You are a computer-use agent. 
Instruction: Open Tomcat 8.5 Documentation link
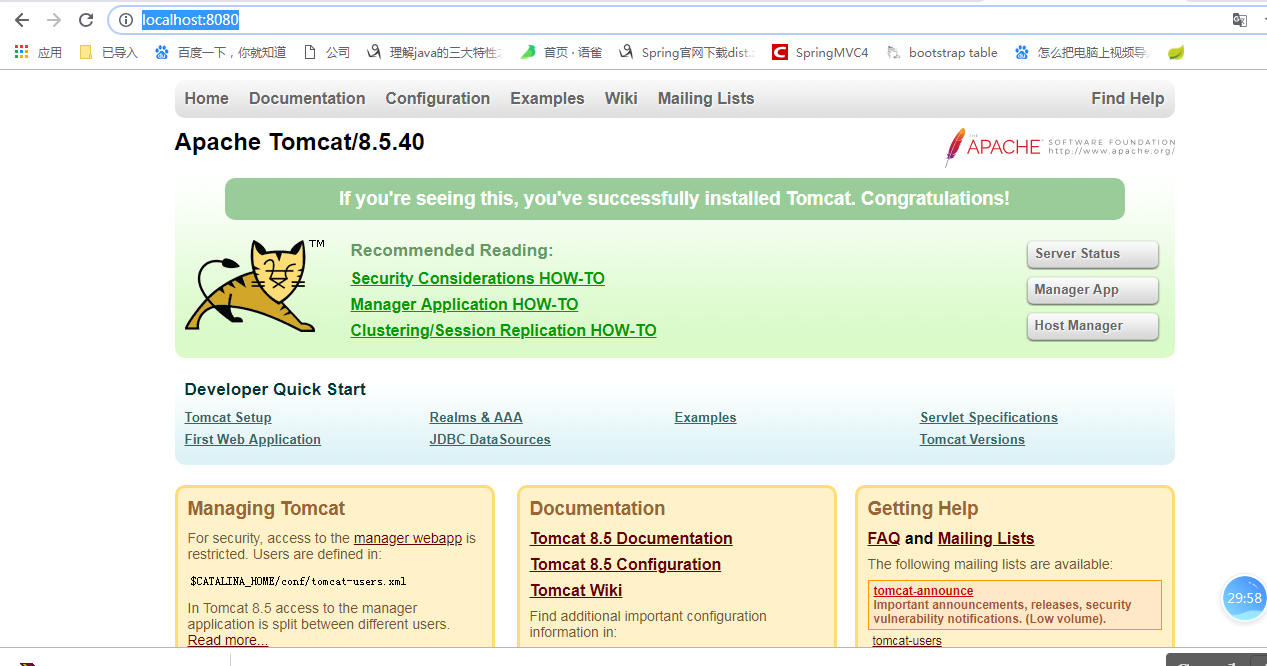click(x=632, y=538)
